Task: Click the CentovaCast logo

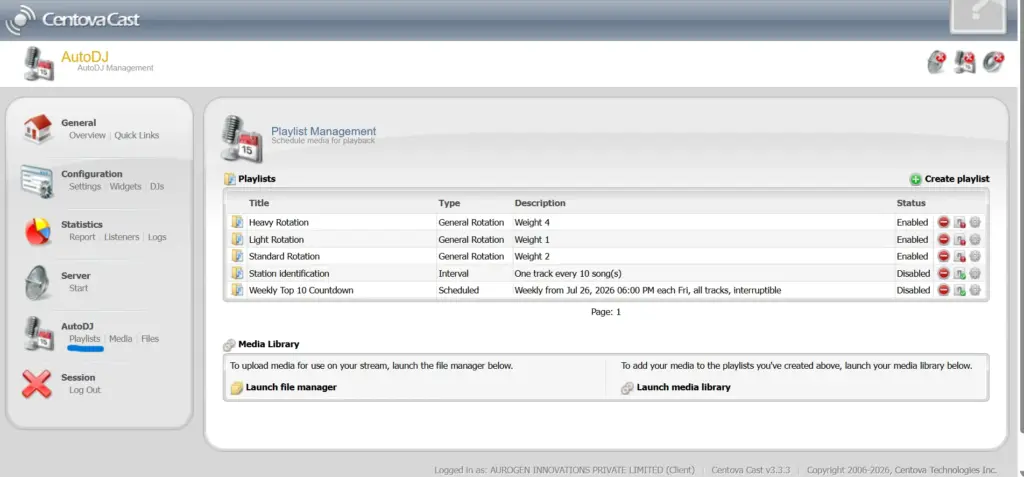Action: (72, 20)
